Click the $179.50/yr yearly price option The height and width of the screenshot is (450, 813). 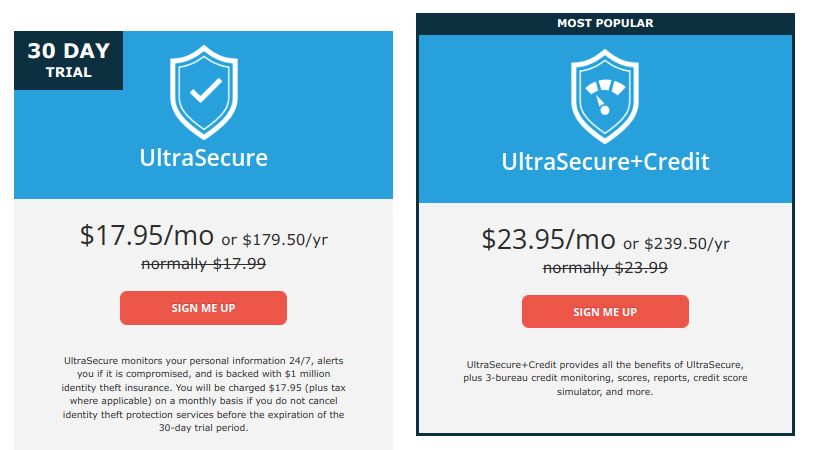pos(285,240)
